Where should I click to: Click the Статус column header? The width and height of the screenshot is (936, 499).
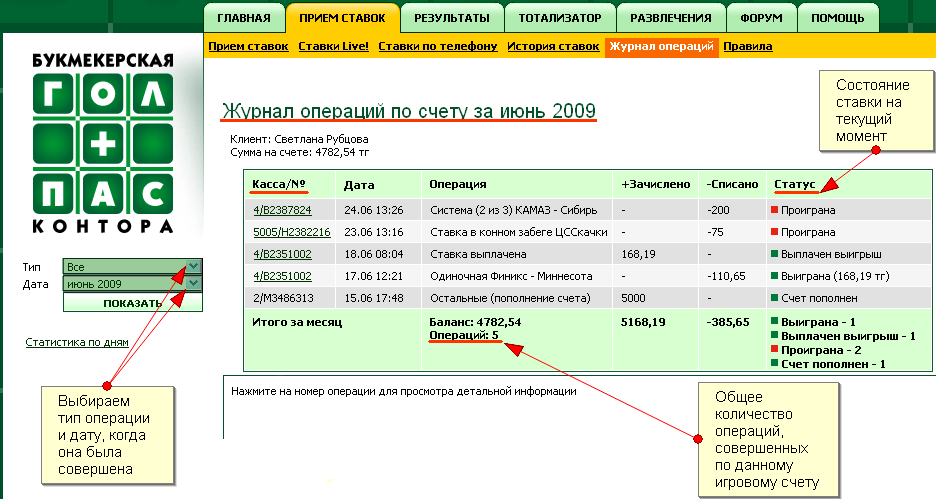pyautogui.click(x=795, y=184)
